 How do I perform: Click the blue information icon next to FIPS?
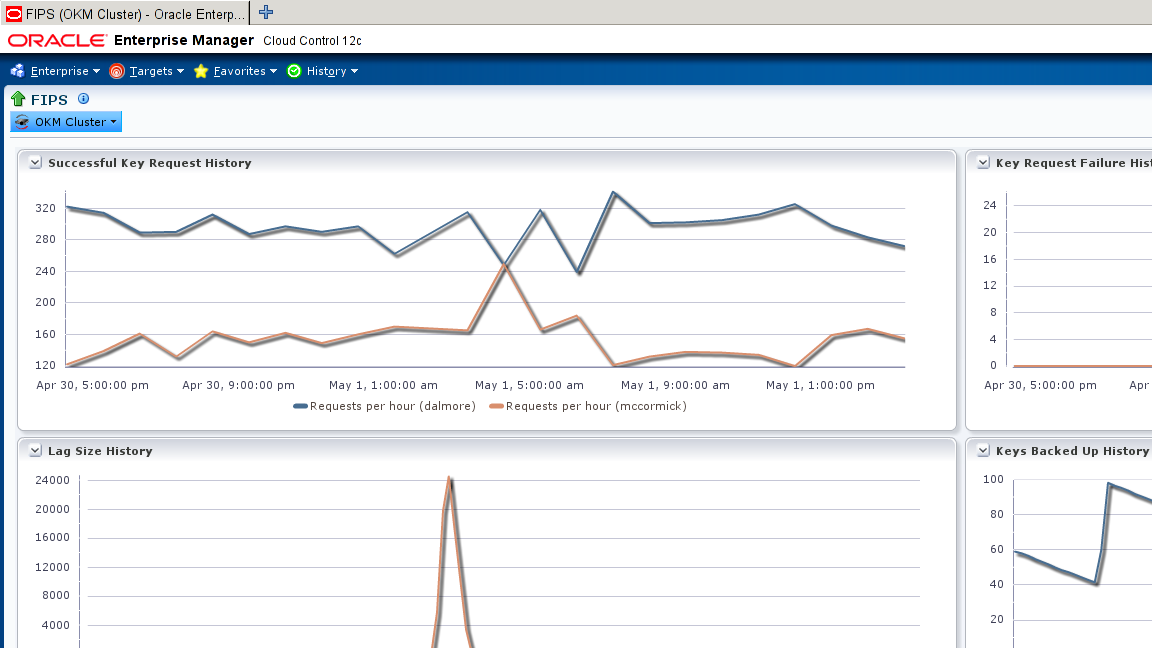(84, 98)
